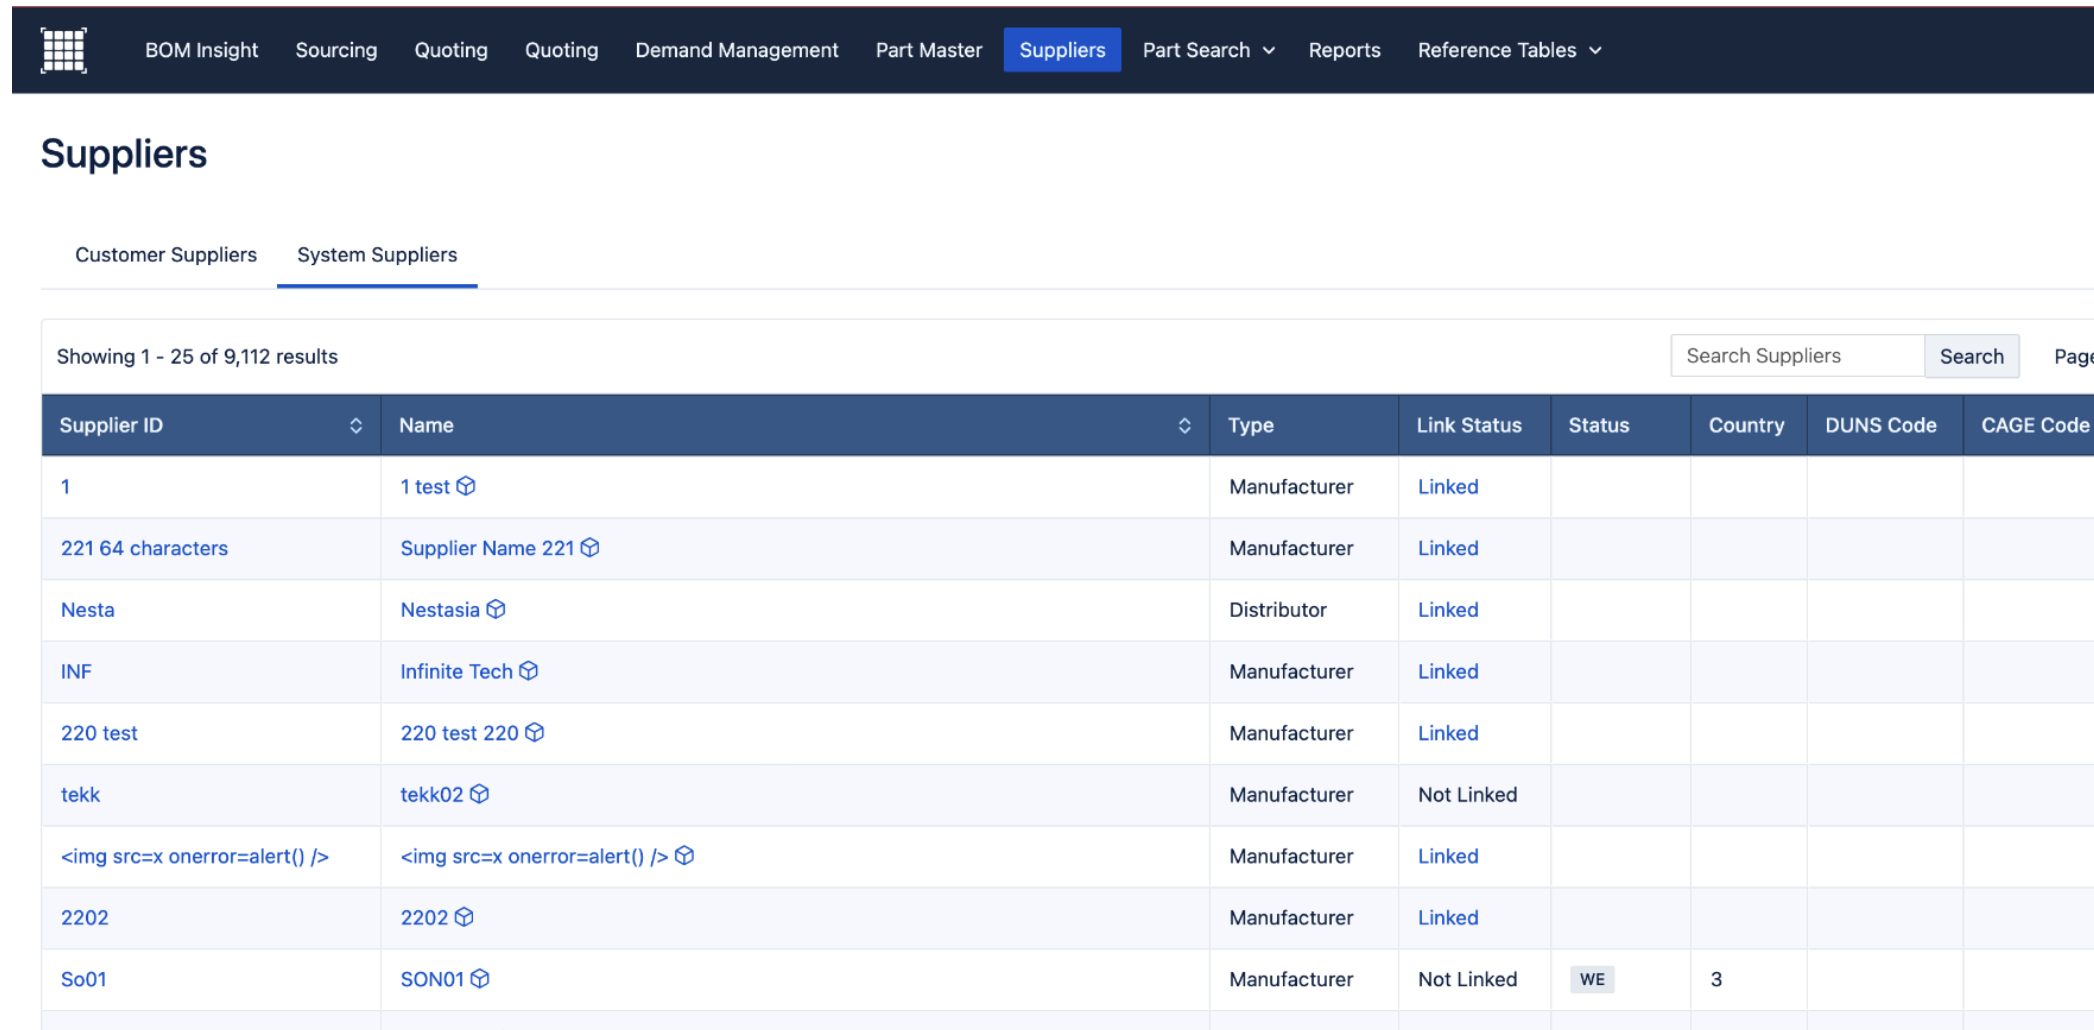Sort table by Supplier ID column arrows
The image size is (2094, 1030).
point(355,426)
